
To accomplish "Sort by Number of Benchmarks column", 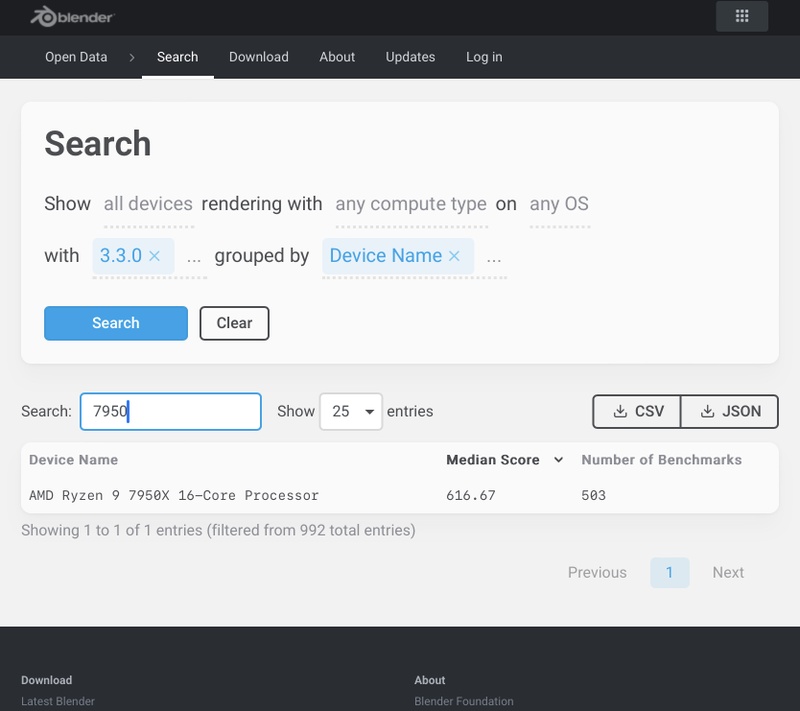I will click(x=662, y=460).
